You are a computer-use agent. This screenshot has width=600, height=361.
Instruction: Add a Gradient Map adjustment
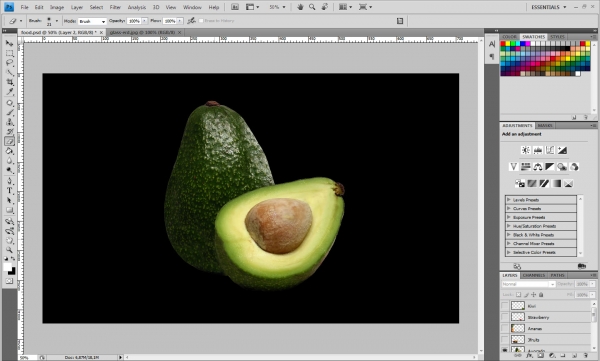coord(556,183)
